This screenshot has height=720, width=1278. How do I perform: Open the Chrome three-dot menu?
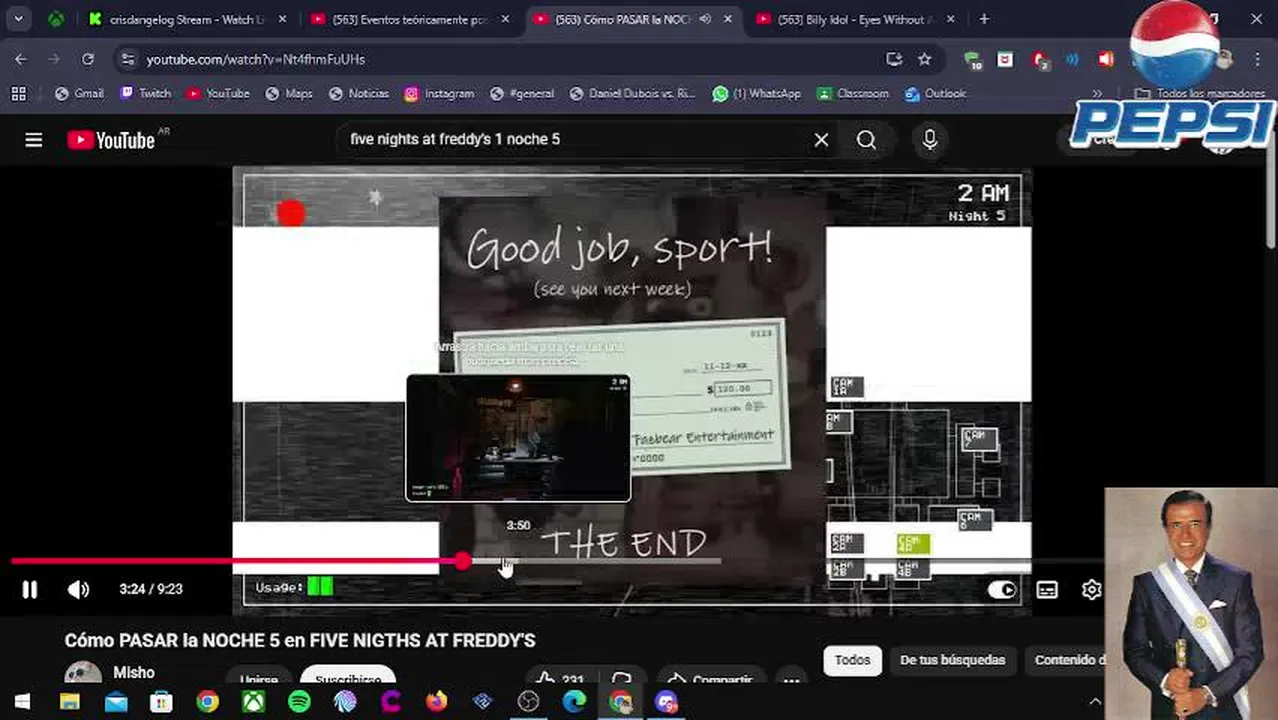(x=1258, y=59)
